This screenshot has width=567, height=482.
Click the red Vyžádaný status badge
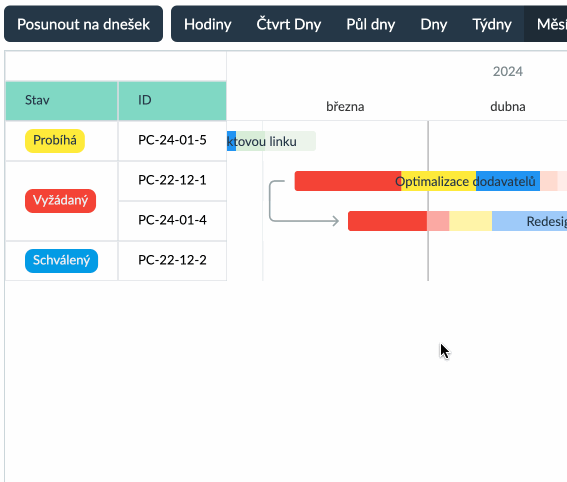[60, 201]
